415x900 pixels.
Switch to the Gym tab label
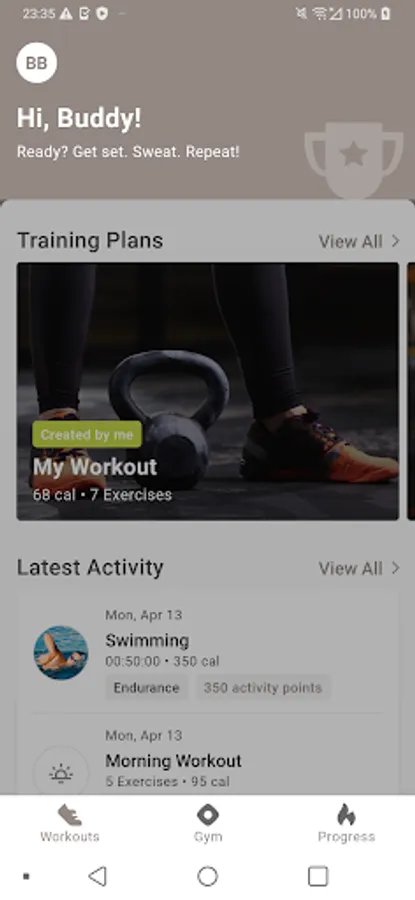click(208, 836)
